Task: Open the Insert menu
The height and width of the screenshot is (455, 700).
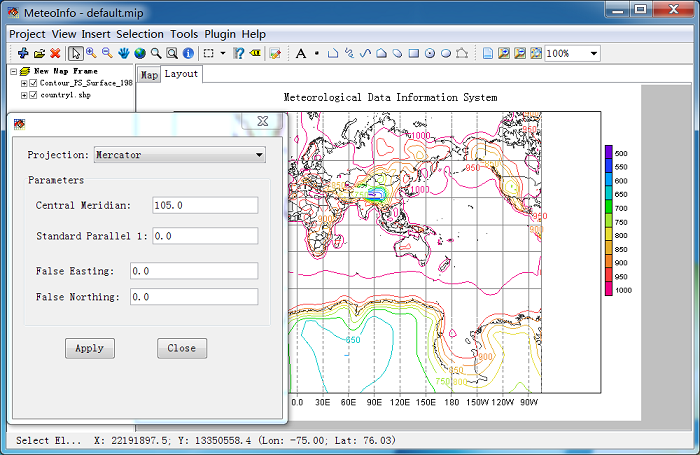Action: (96, 34)
